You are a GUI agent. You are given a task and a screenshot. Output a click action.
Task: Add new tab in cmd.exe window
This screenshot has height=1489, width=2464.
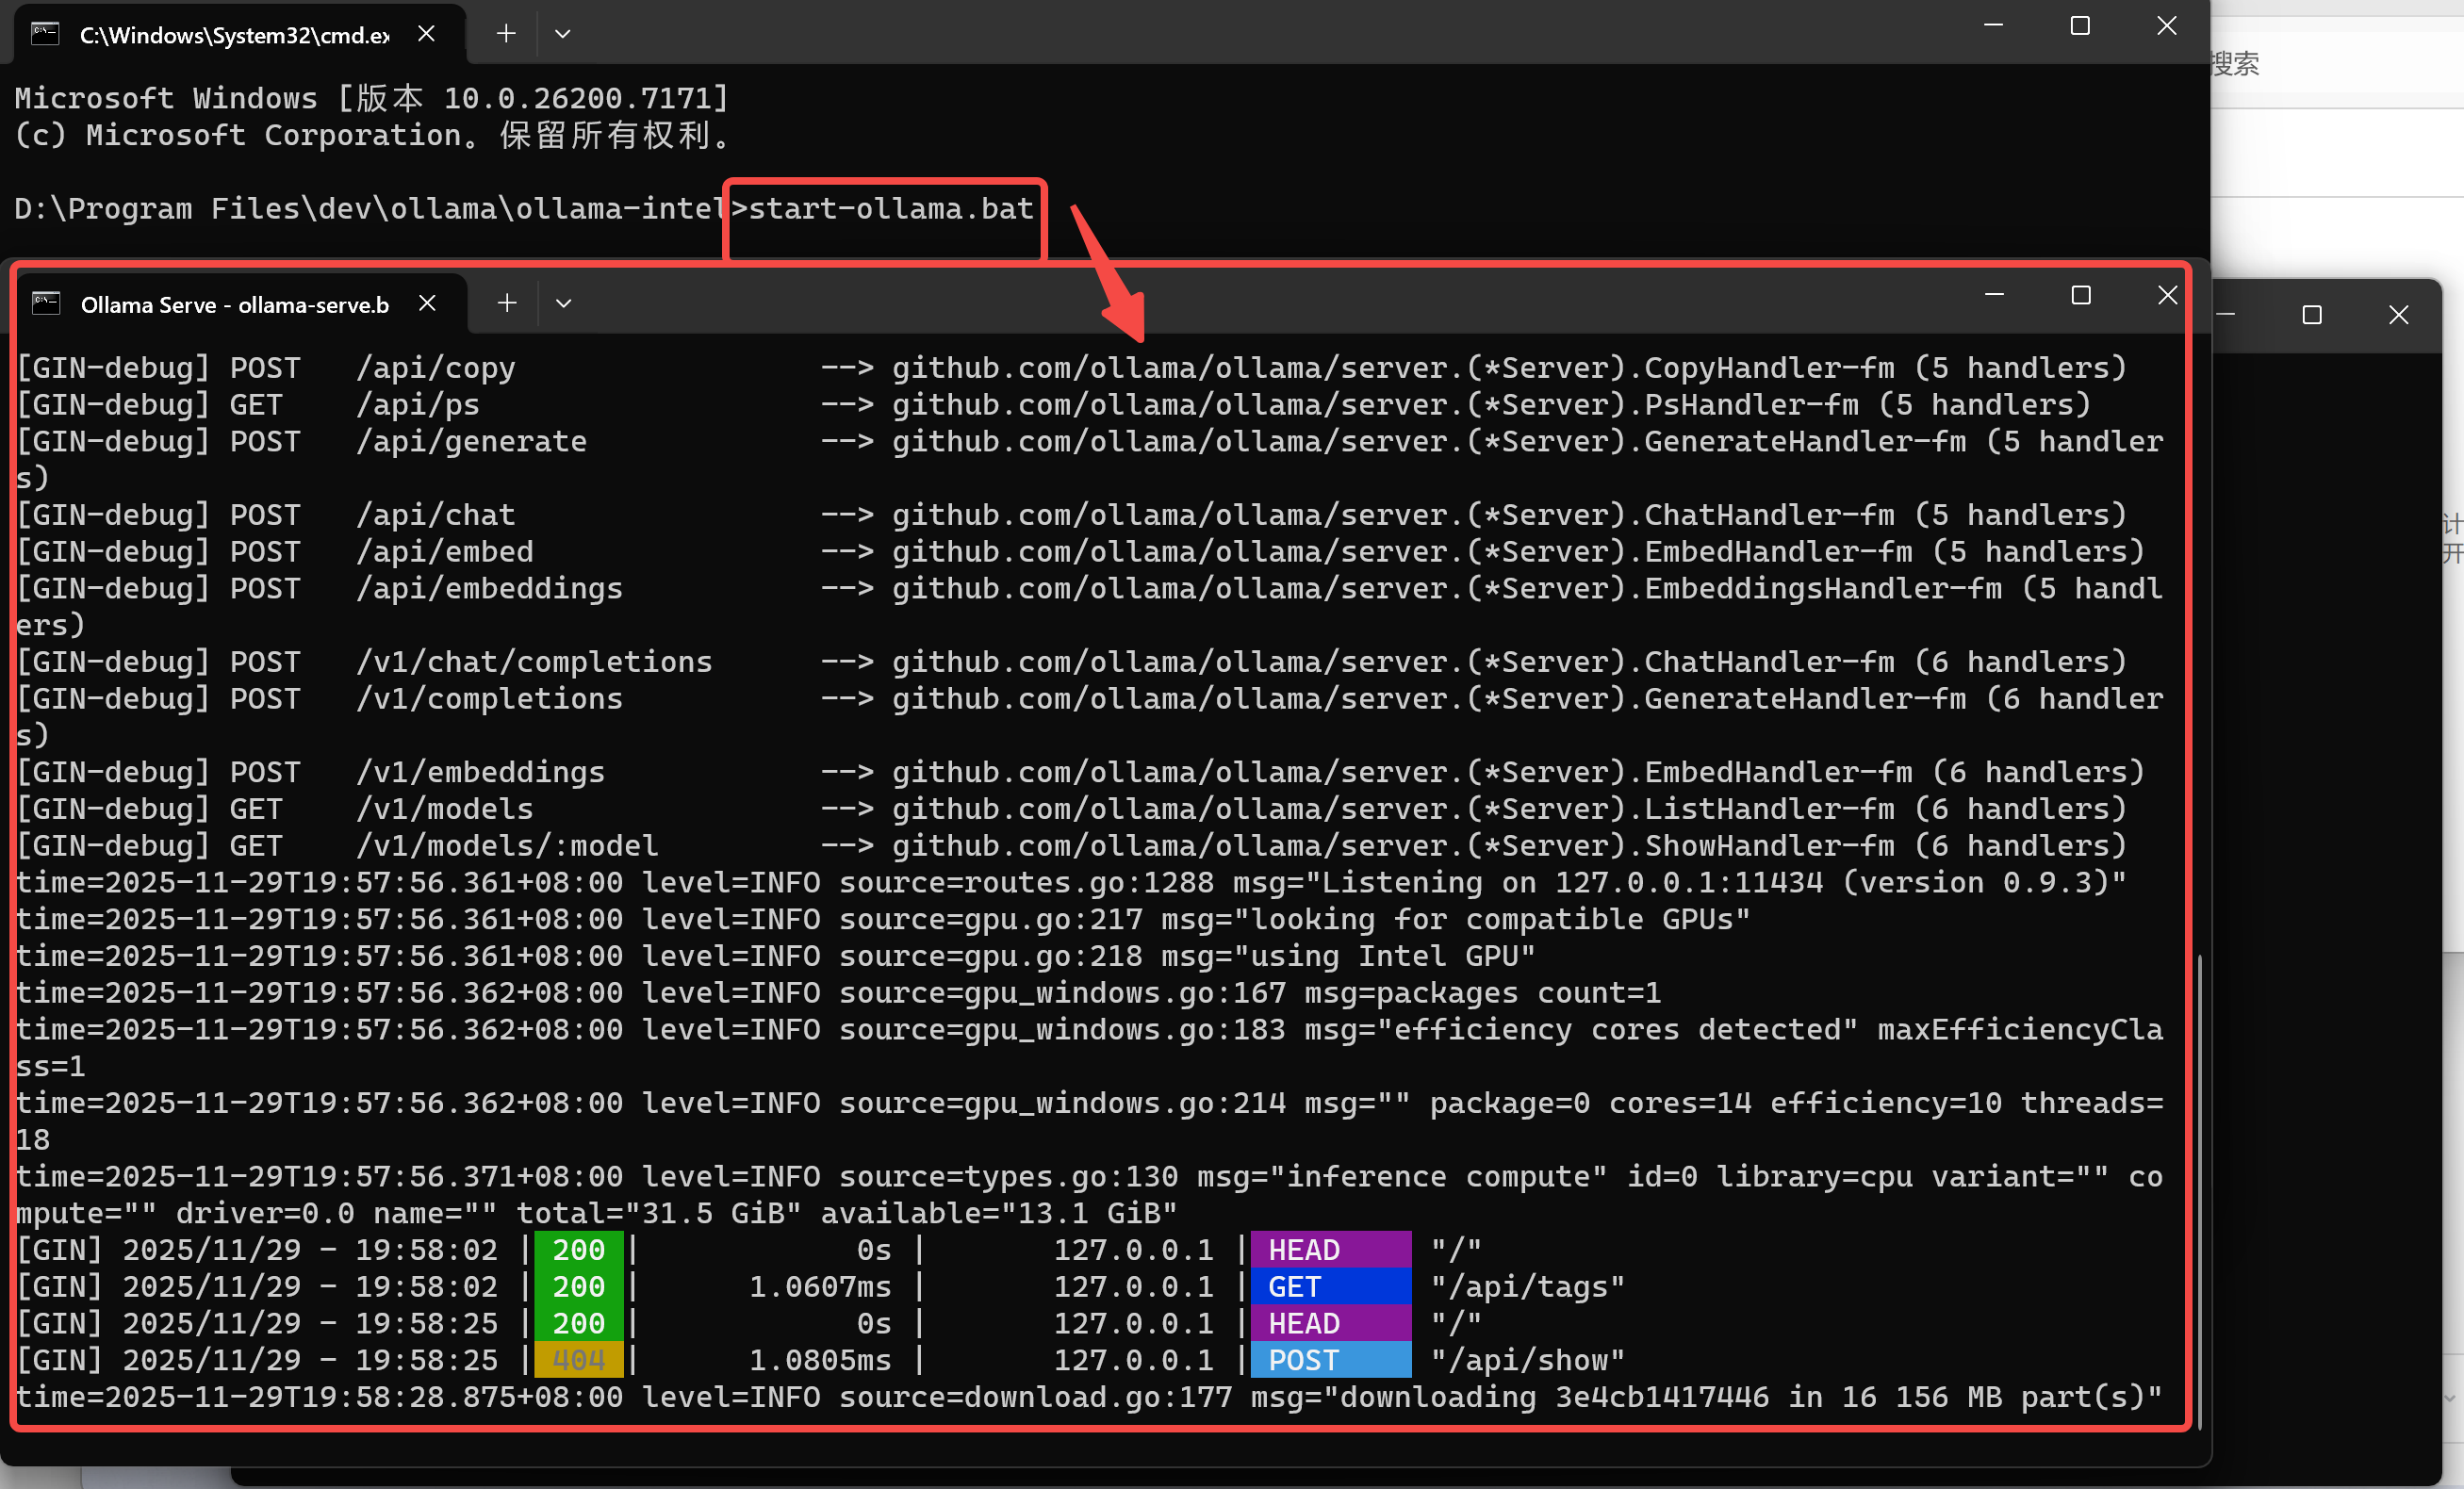506,34
